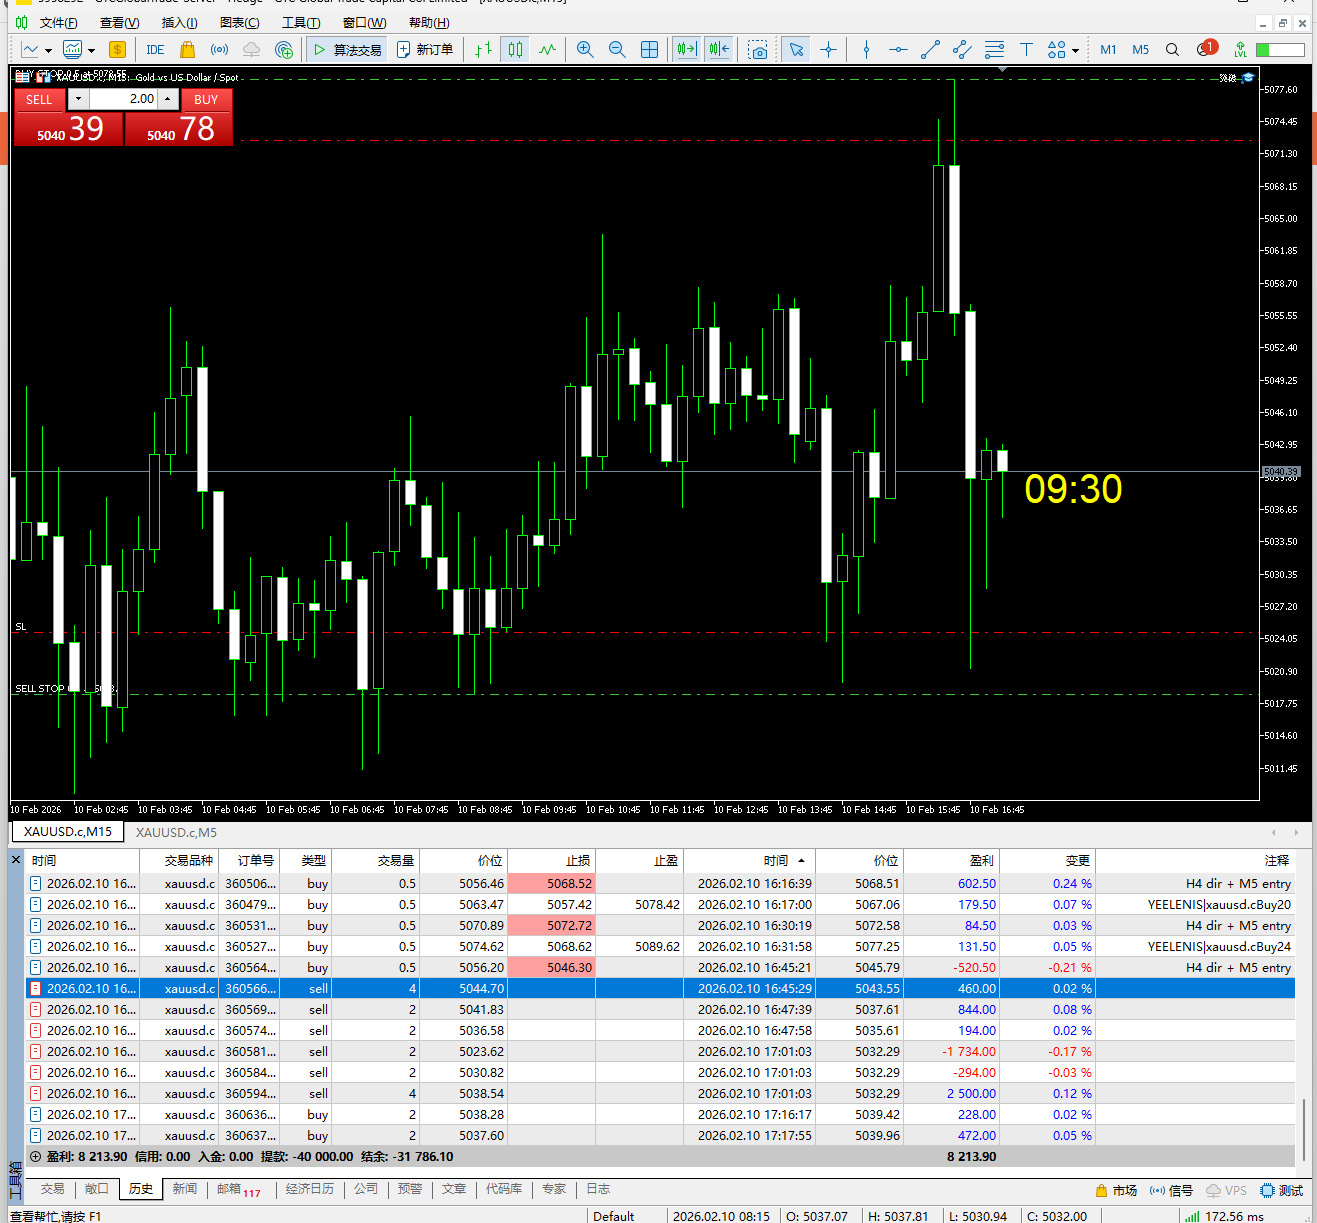This screenshot has height=1223, width=1317.
Task: Take a chart screenshot with camera icon
Action: pyautogui.click(x=758, y=49)
